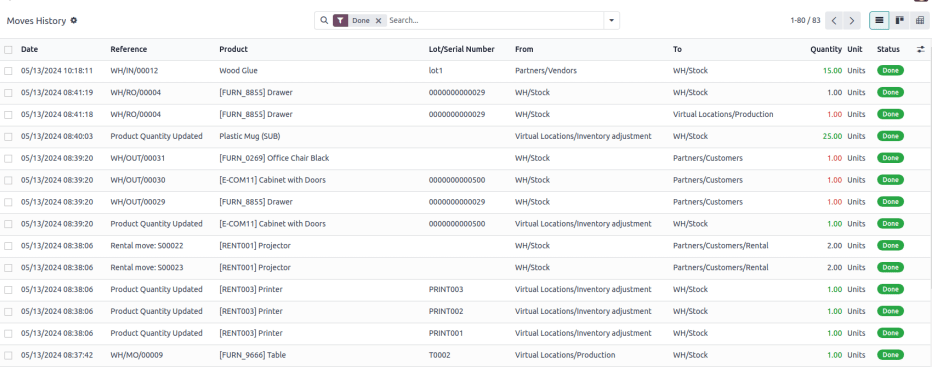Click the 1-80 / 83 pager counter
The height and width of the screenshot is (367, 932).
(x=805, y=20)
